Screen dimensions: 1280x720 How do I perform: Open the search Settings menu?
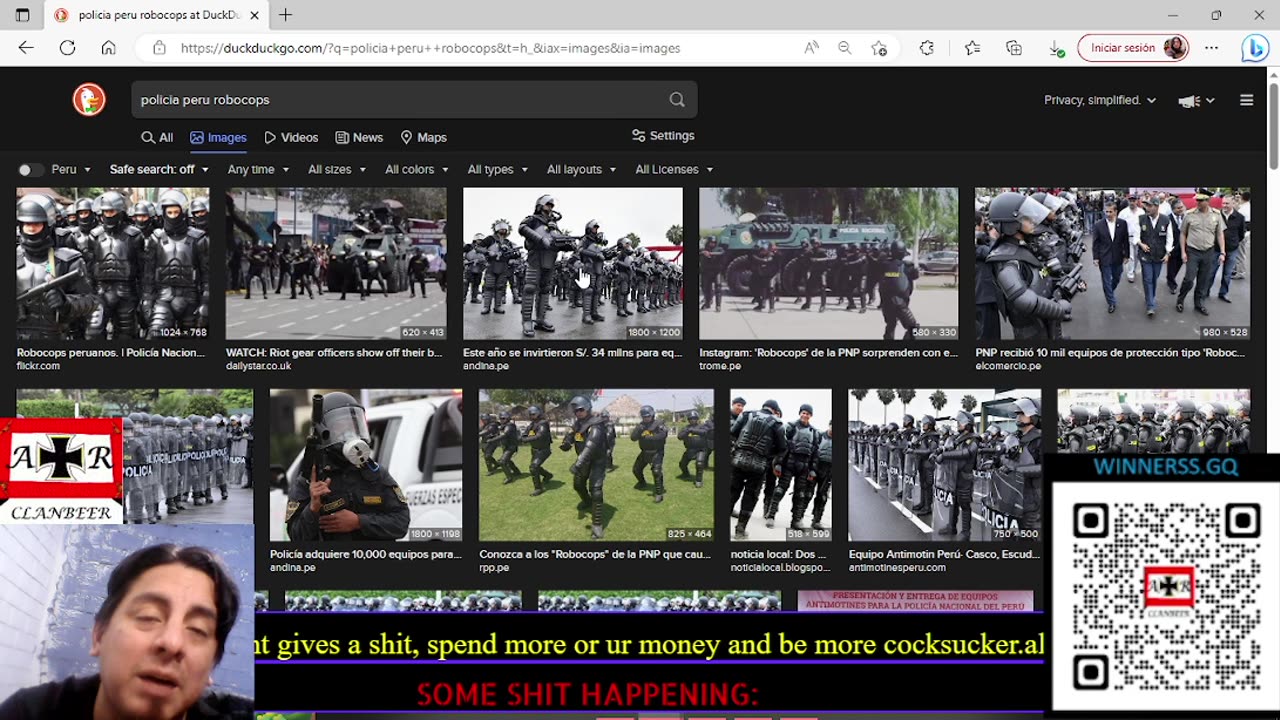[x=663, y=136]
